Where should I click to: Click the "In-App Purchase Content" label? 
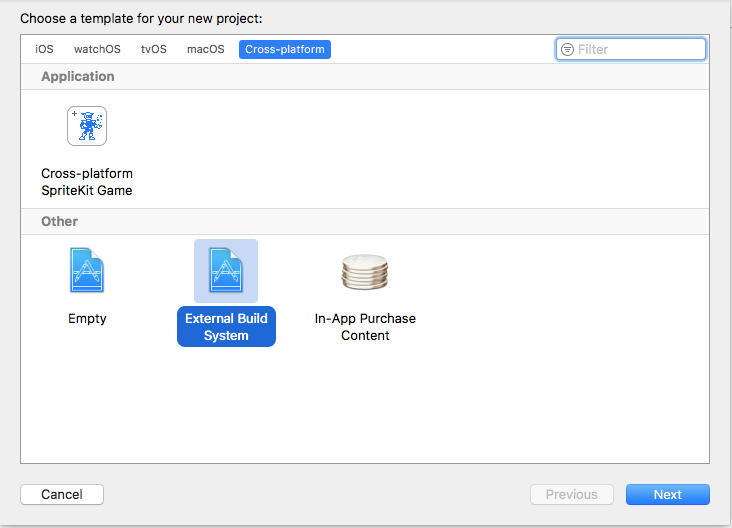pos(365,327)
